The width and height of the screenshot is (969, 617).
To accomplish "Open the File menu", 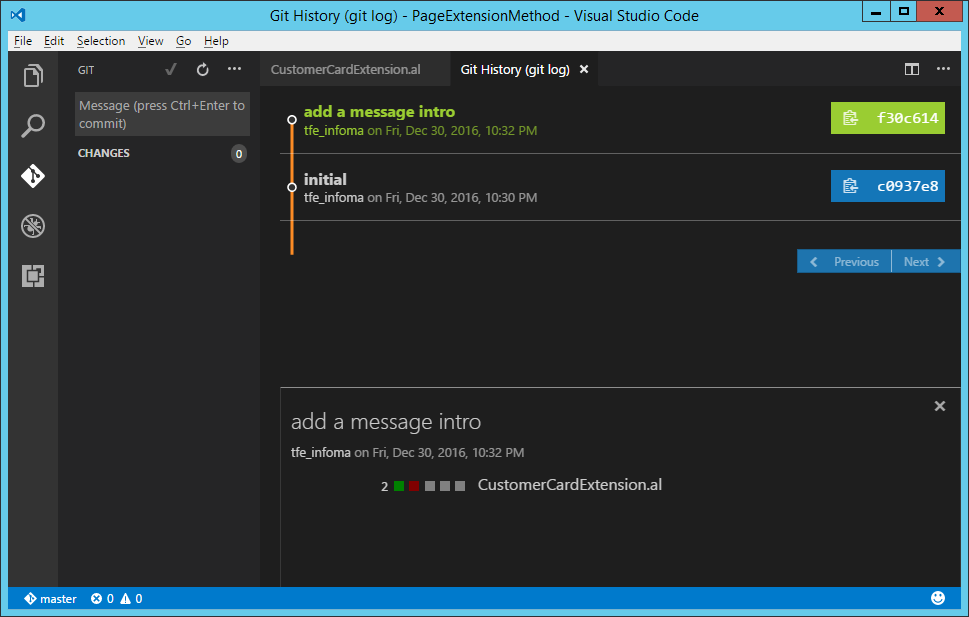I will click(23, 41).
